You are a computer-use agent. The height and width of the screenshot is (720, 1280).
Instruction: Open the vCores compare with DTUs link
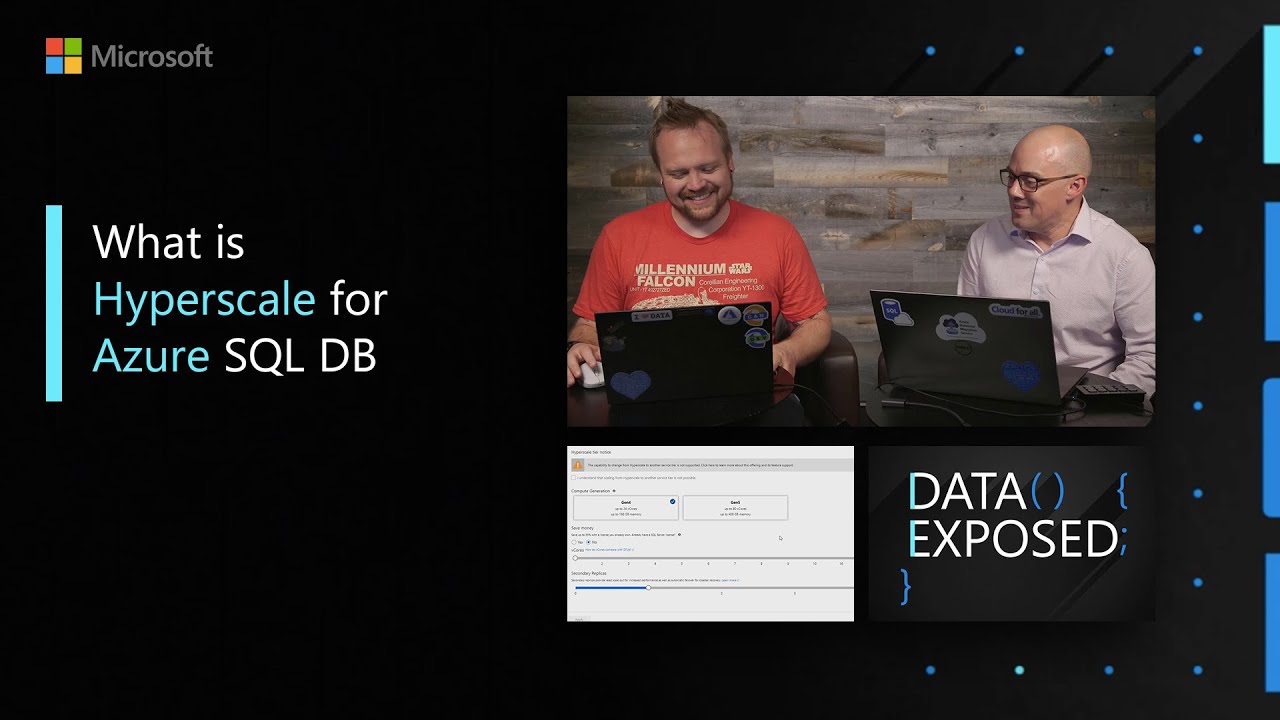[x=610, y=550]
